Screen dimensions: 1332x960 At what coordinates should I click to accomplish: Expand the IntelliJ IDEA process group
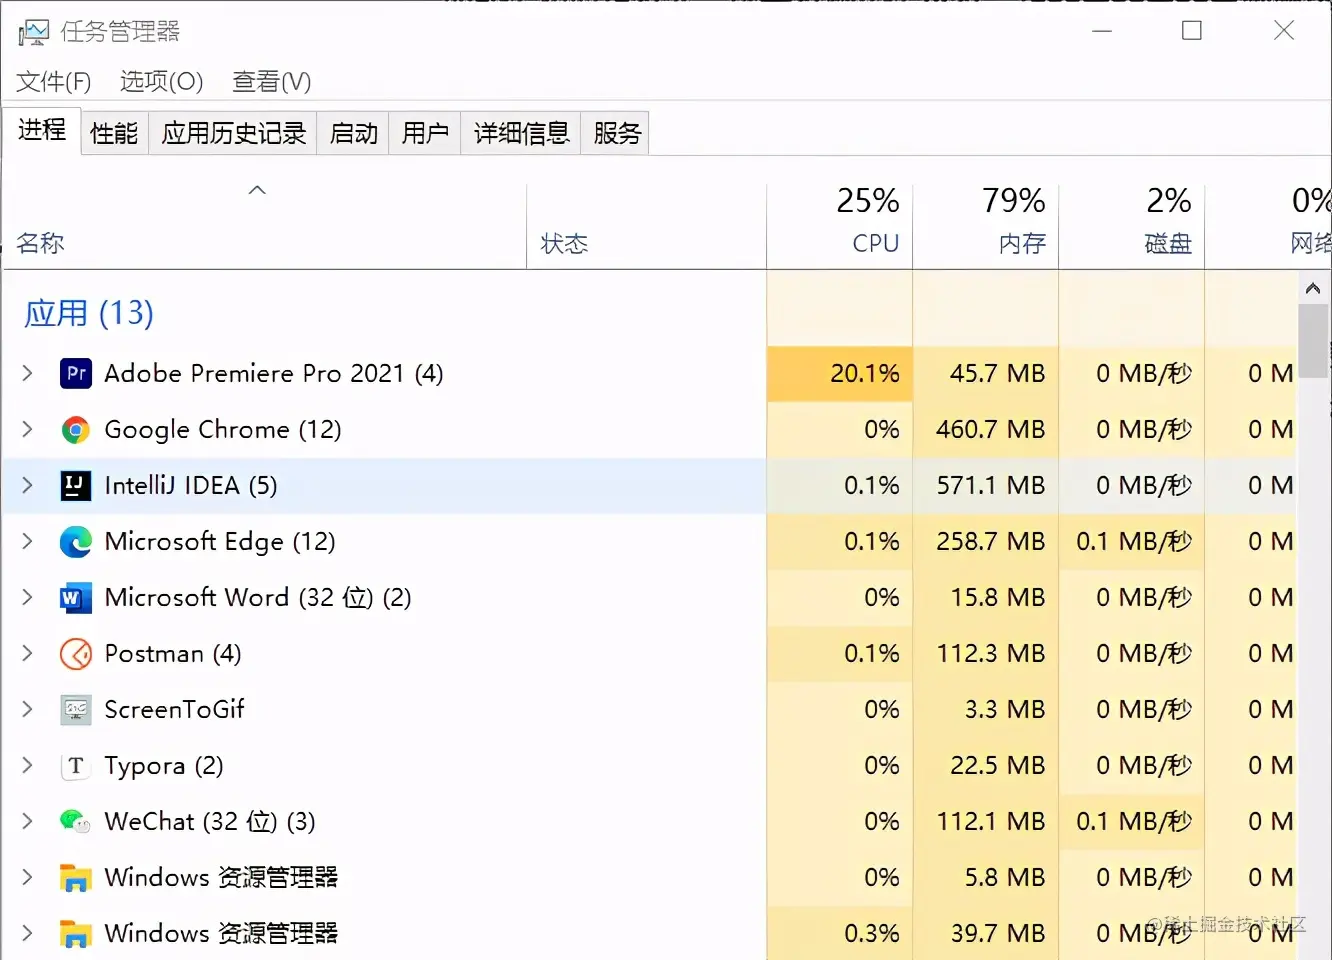tap(28, 485)
